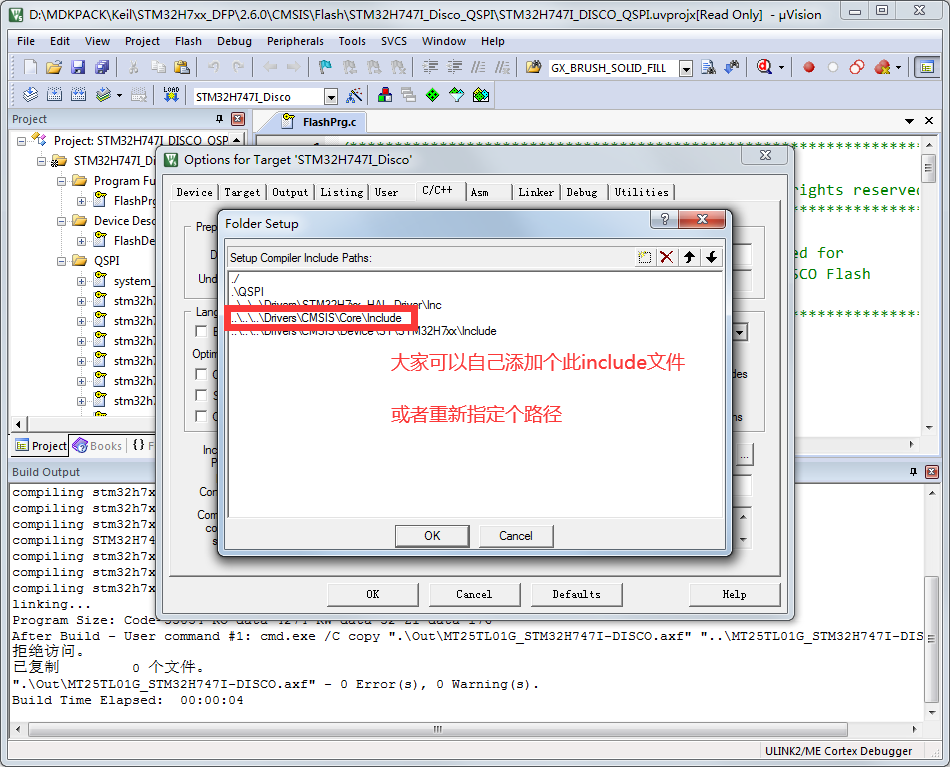The height and width of the screenshot is (767, 950).
Task: Open a file with the Open toolbar icon
Action: click(54, 67)
